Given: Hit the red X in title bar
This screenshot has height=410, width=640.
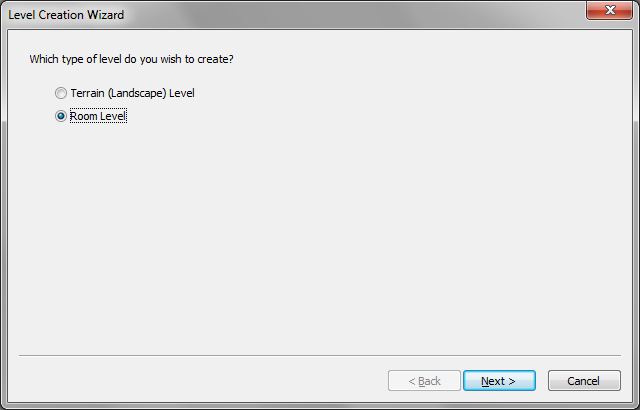Looking at the screenshot, I should click(610, 10).
